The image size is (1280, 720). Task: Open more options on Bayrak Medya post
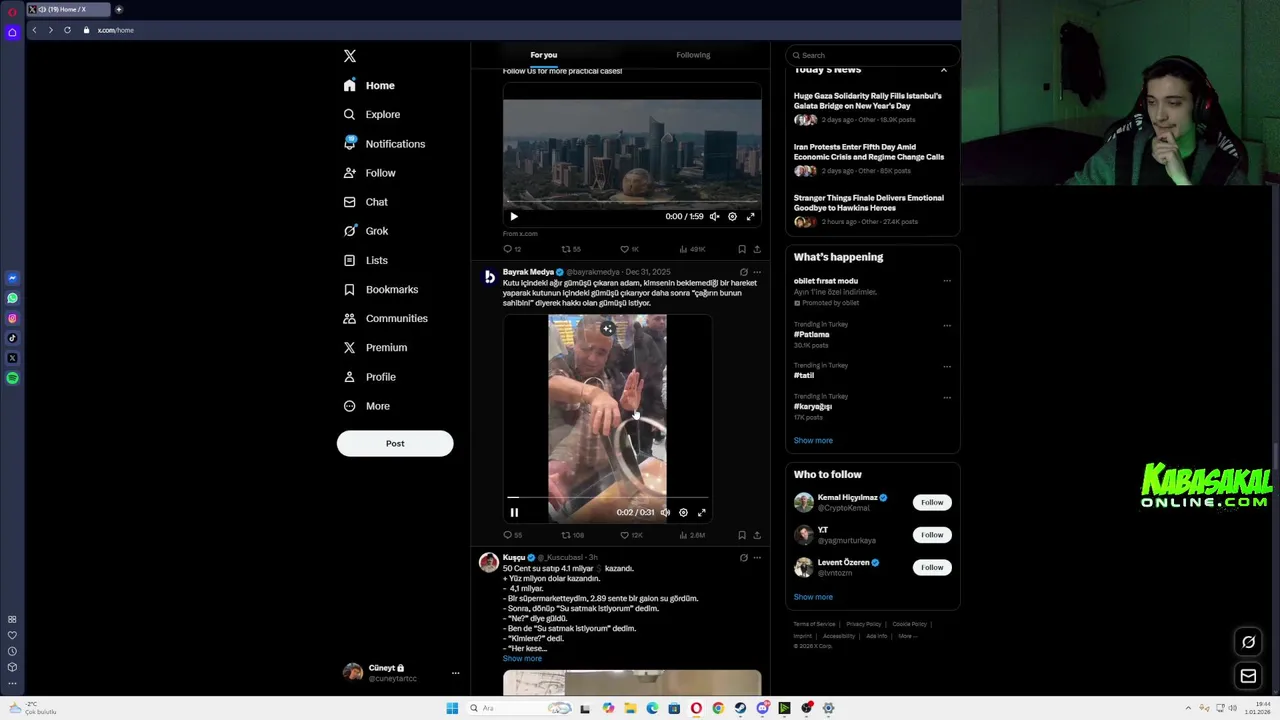757,272
